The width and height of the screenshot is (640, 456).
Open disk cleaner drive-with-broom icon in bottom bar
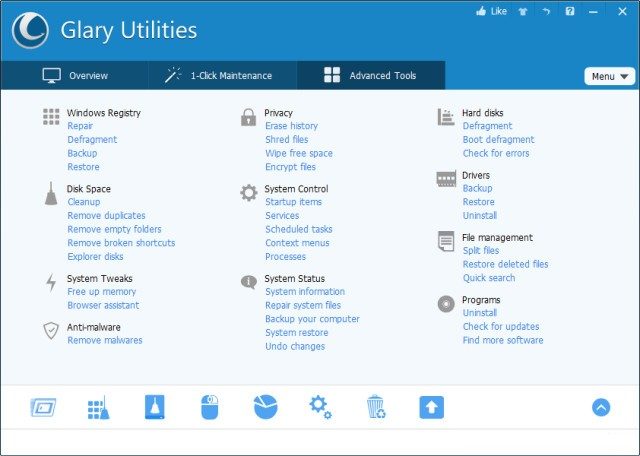click(155, 407)
